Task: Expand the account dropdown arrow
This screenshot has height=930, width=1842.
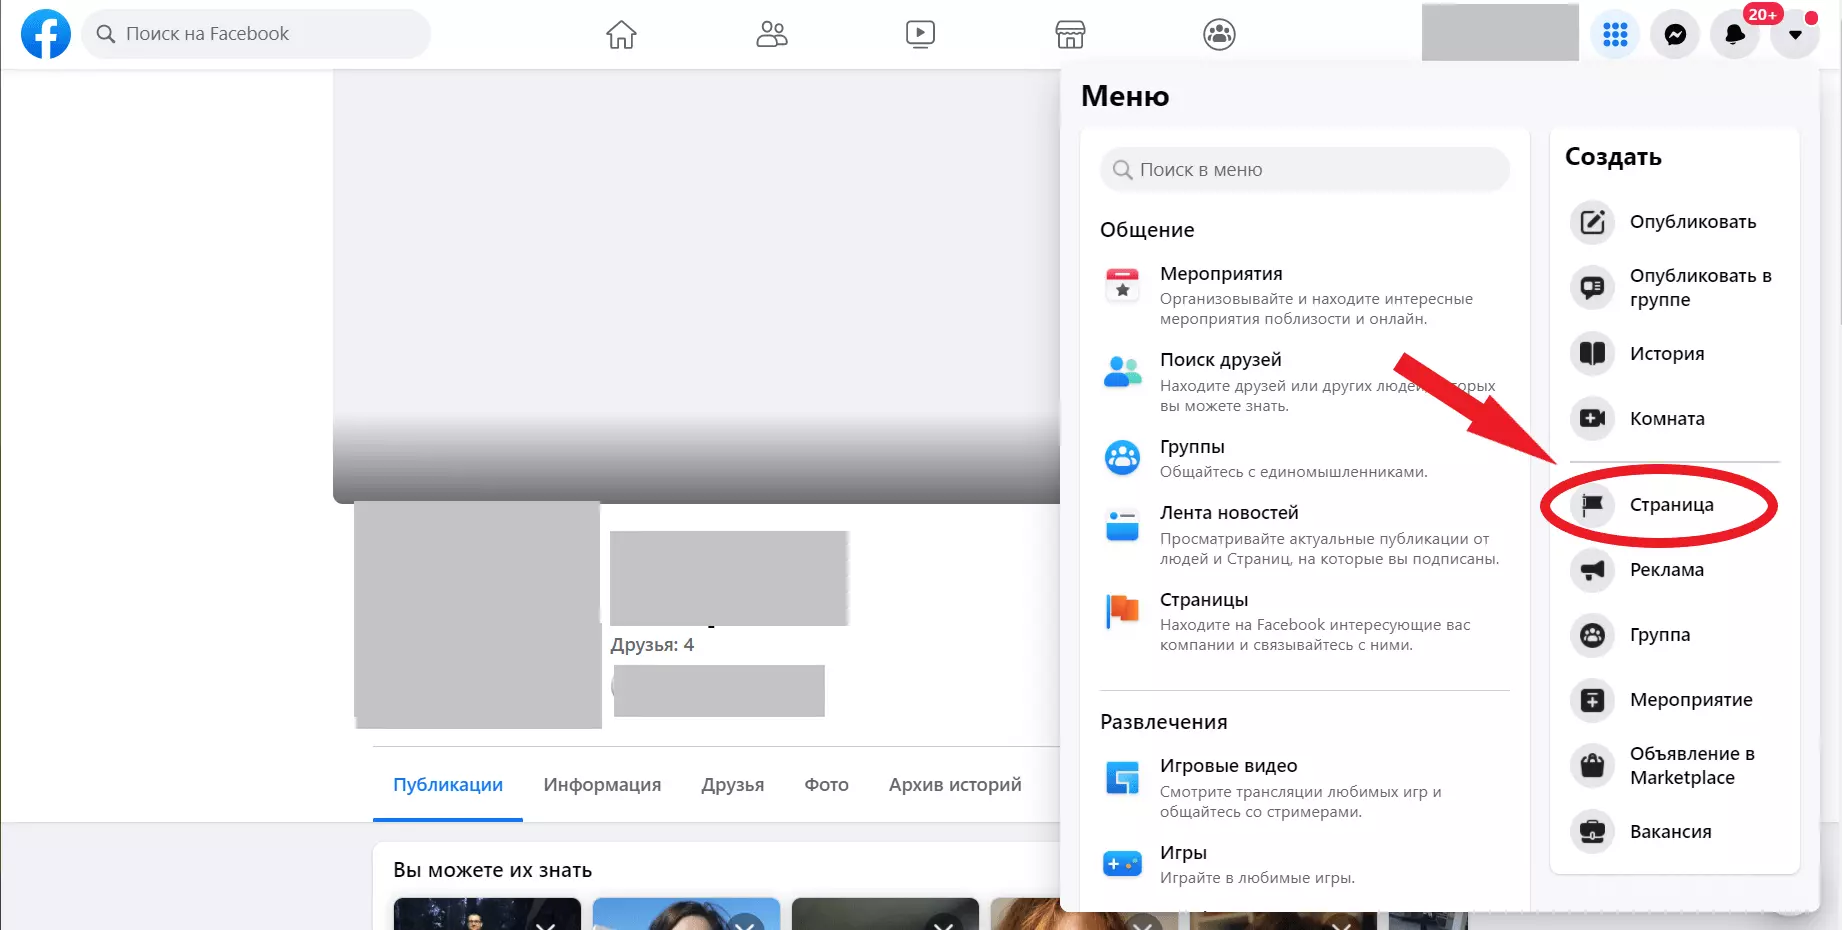Action: click(1795, 34)
